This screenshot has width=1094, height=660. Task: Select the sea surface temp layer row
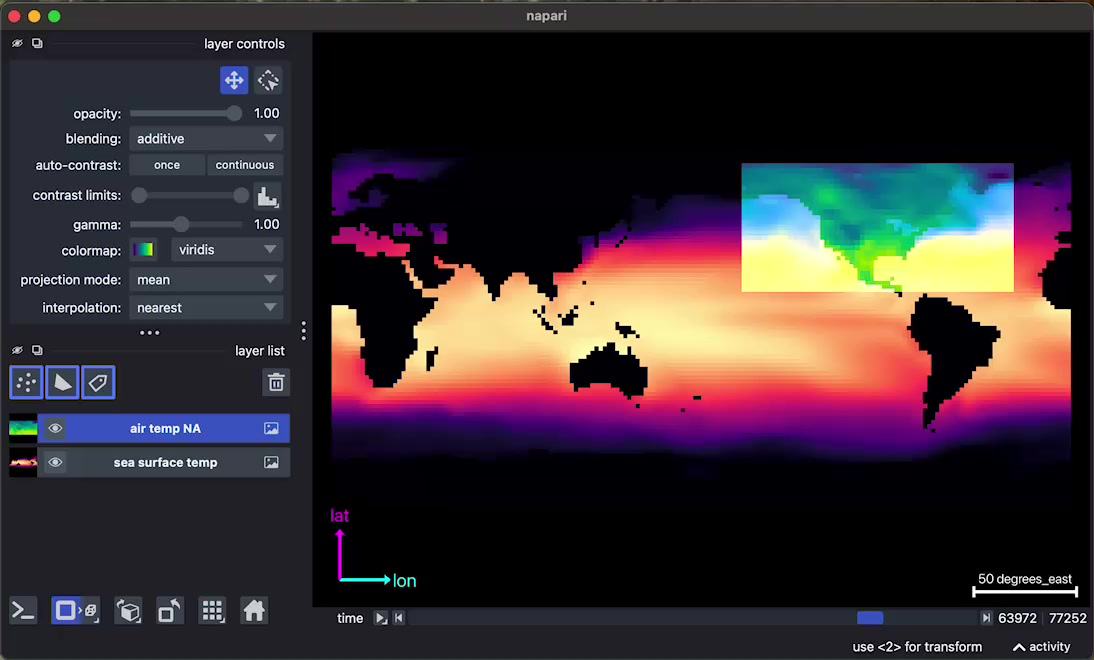[x=165, y=463]
